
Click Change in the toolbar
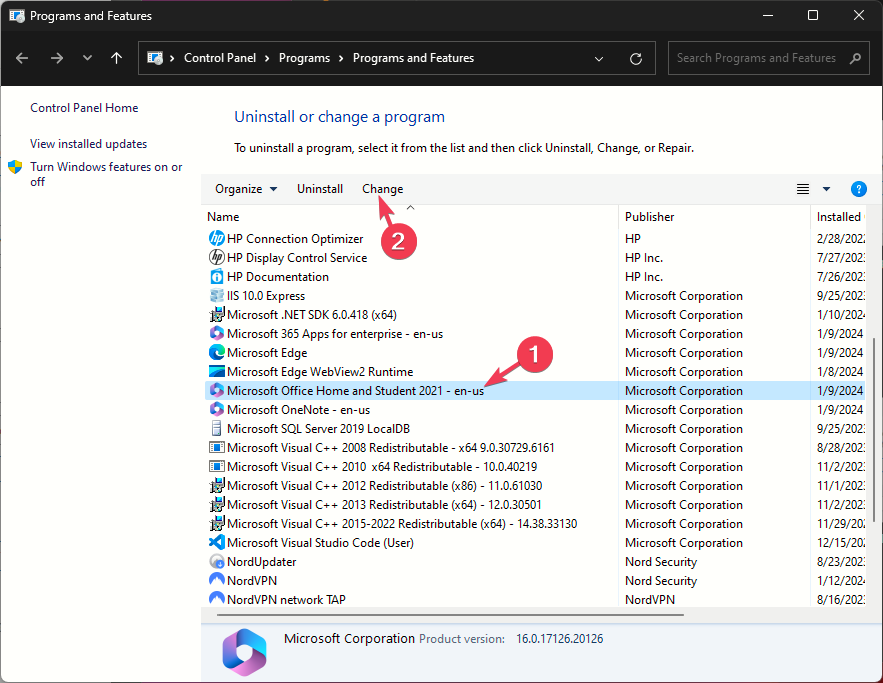click(383, 189)
